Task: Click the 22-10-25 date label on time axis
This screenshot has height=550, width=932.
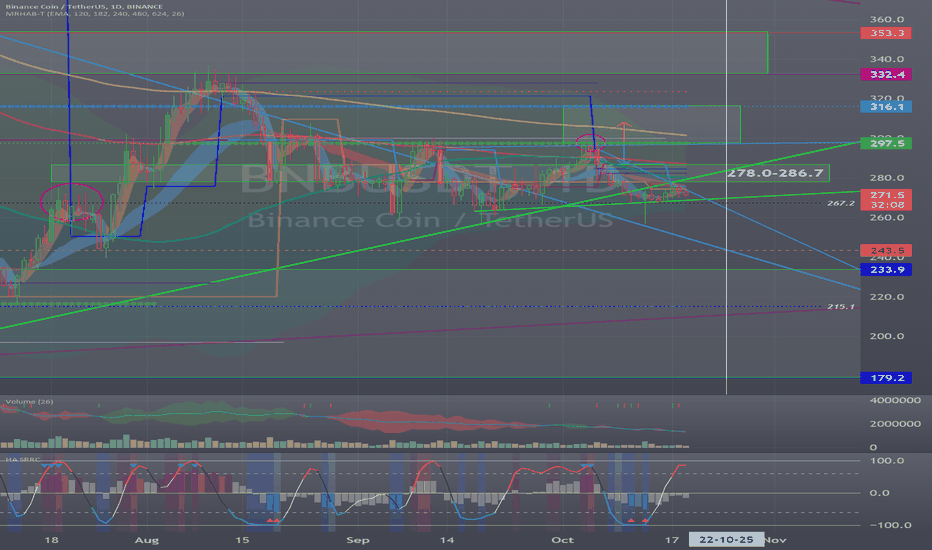Action: click(x=726, y=540)
